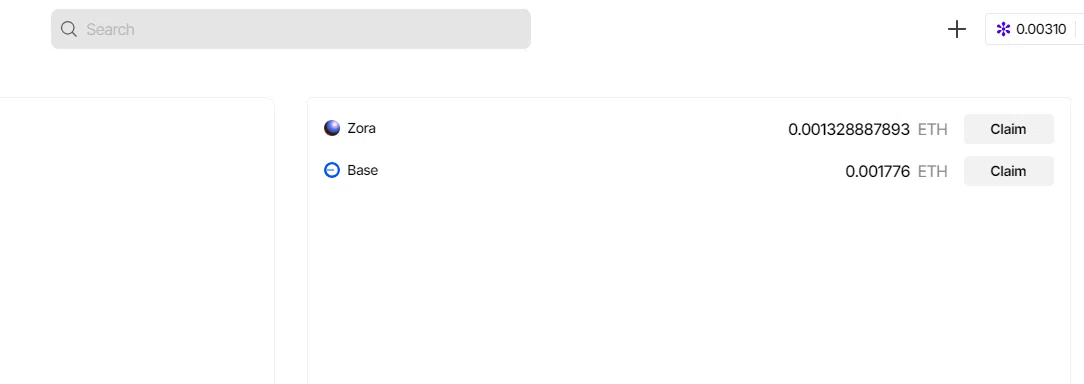Click the Zora sphere network icon
Screen dimensions: 1084x384
point(332,128)
